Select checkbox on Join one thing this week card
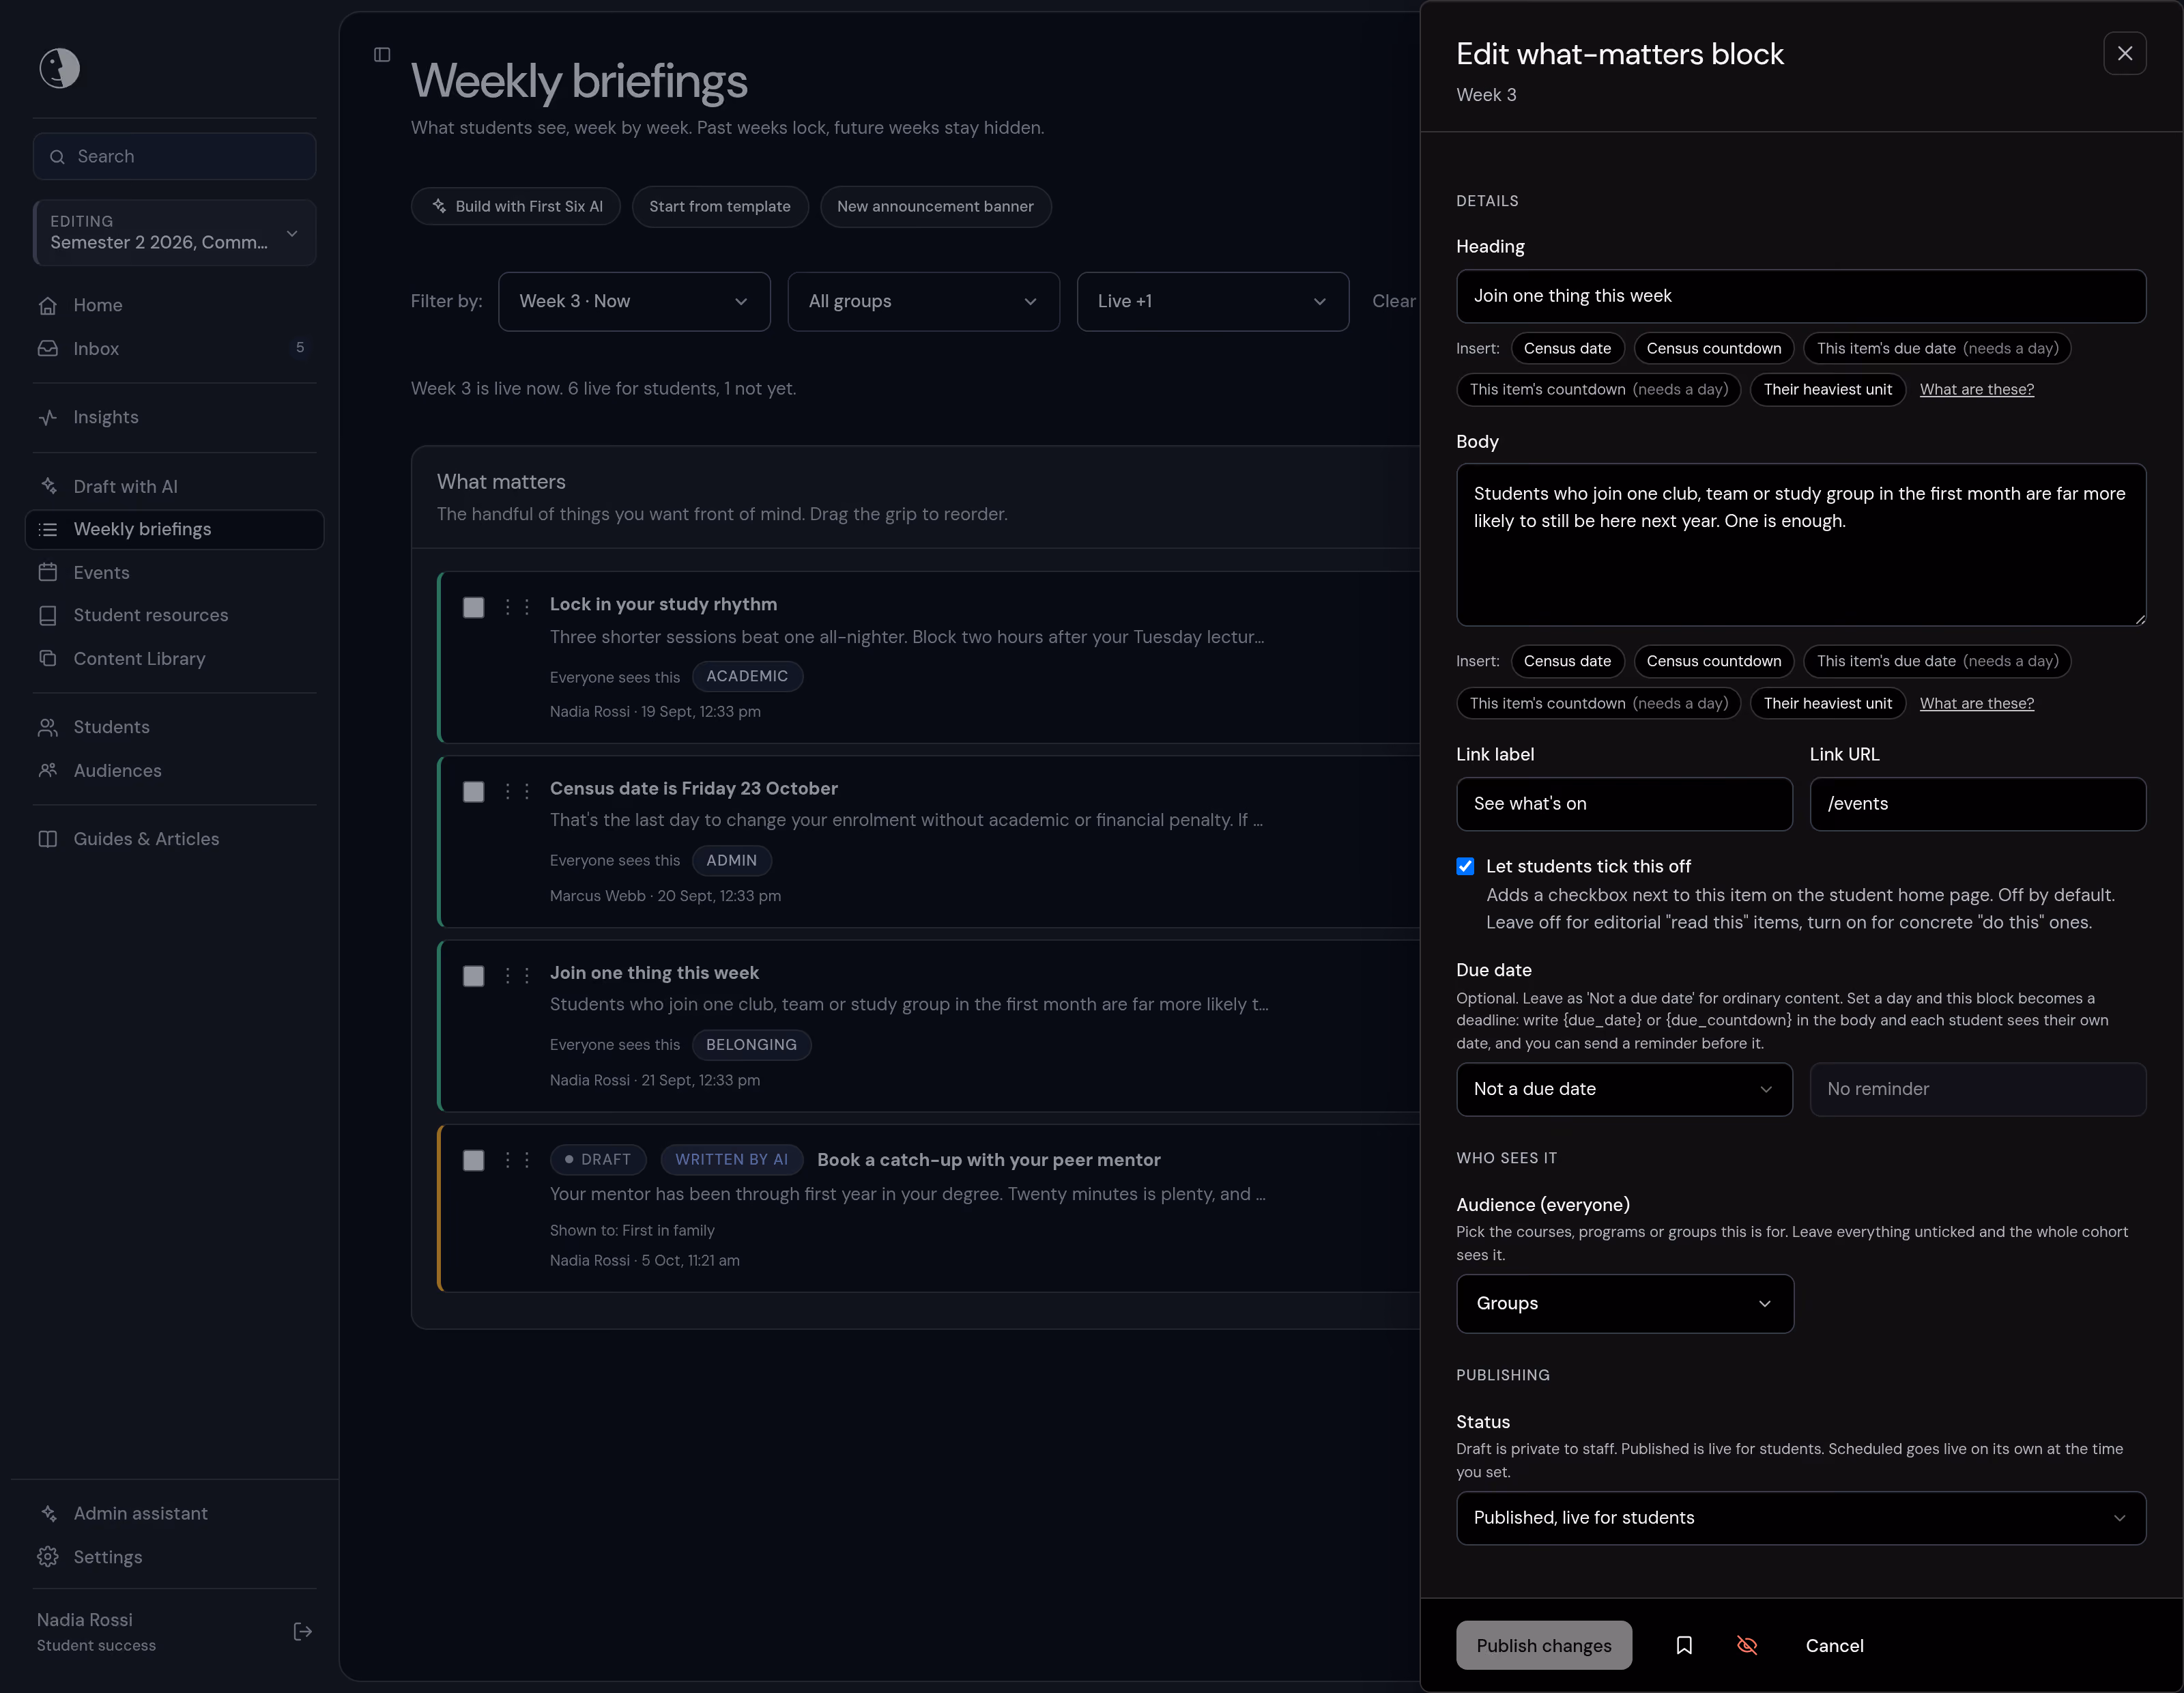 [473, 975]
